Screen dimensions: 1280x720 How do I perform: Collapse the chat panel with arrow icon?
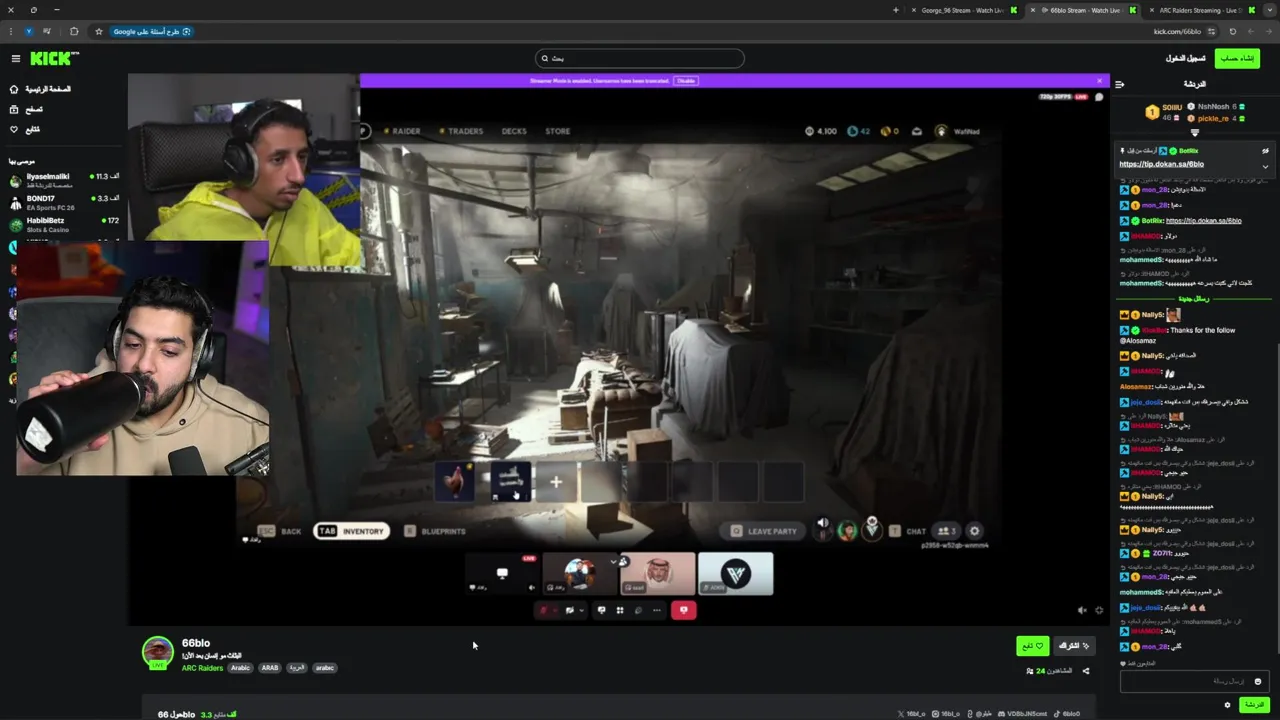pyautogui.click(x=1119, y=84)
